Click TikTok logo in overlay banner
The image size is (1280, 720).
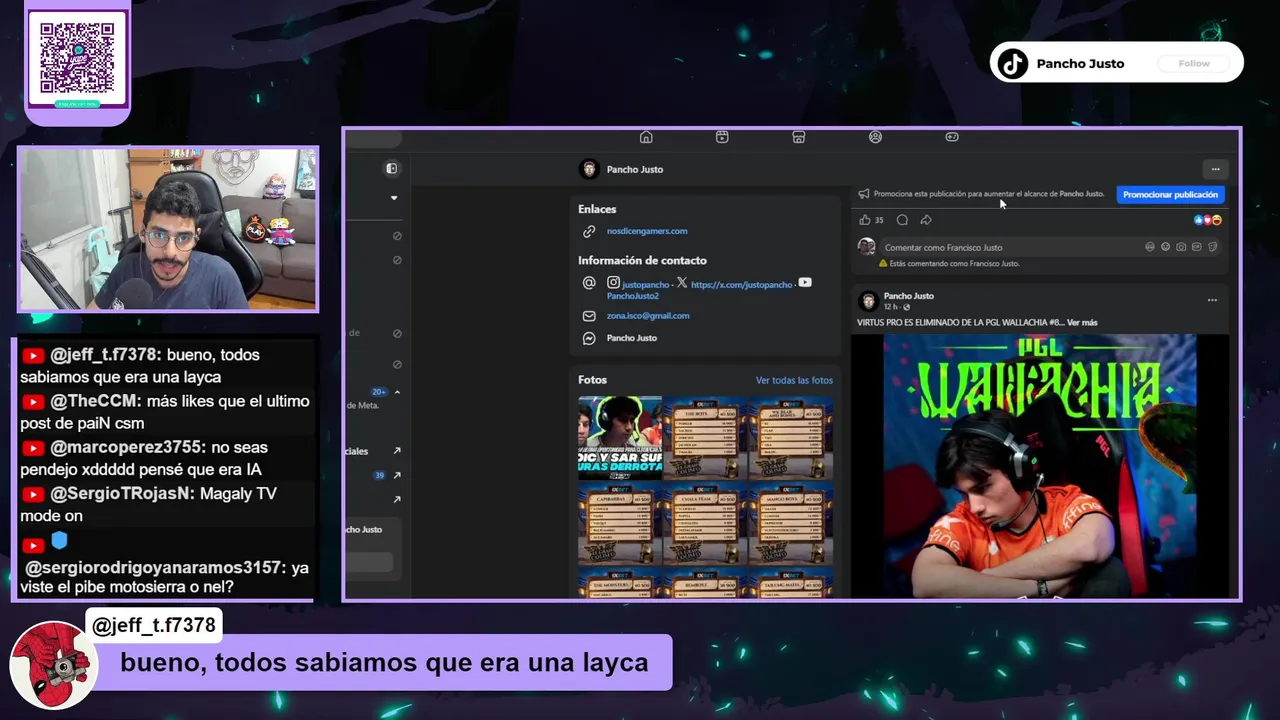(1013, 63)
